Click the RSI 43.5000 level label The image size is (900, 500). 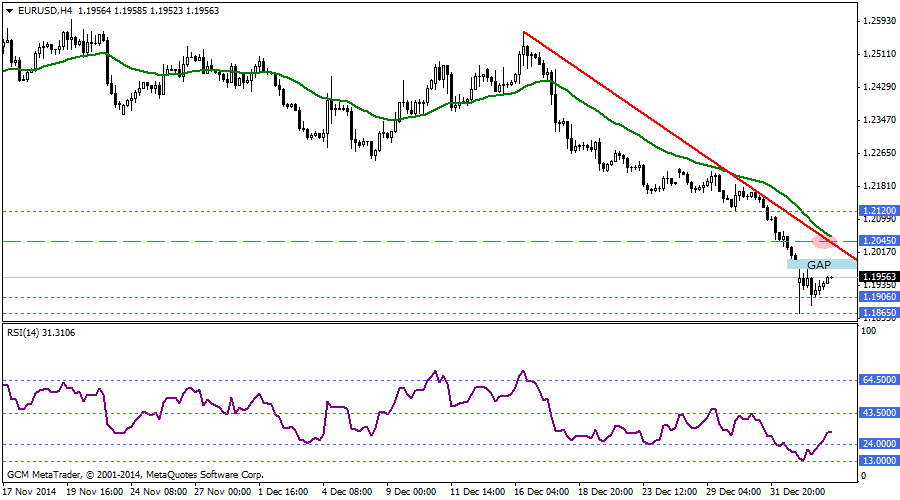pyautogui.click(x=878, y=413)
